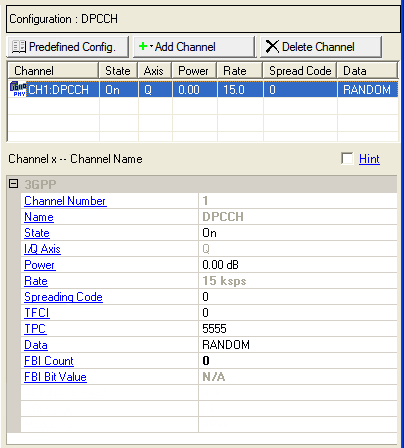Click the On state cell in the CH1:DPCCH row
Image resolution: width=404 pixels, height=448 pixels.
click(x=119, y=90)
